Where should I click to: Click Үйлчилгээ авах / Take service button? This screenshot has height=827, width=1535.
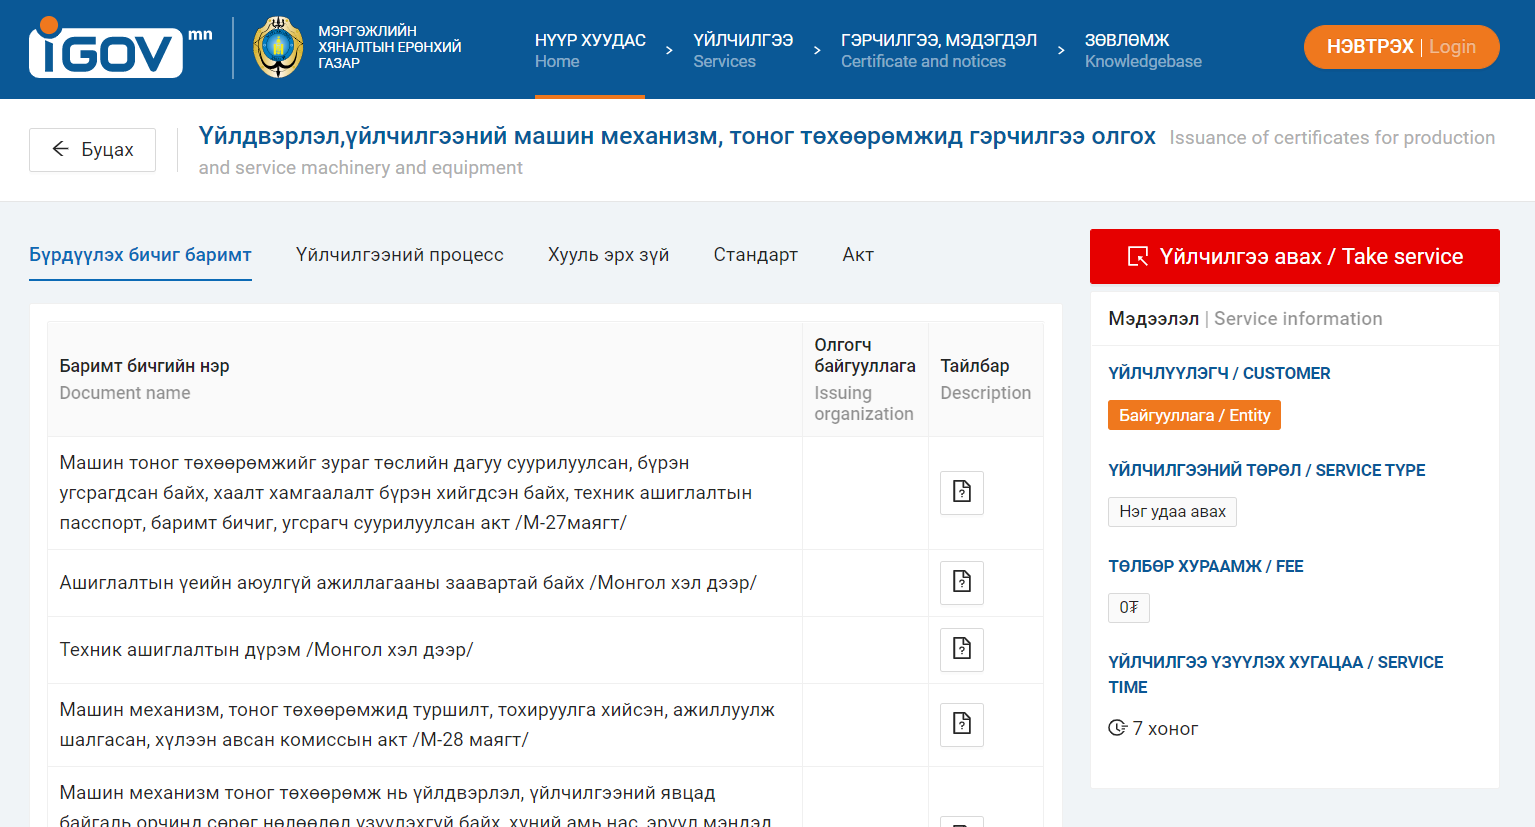click(x=1294, y=257)
